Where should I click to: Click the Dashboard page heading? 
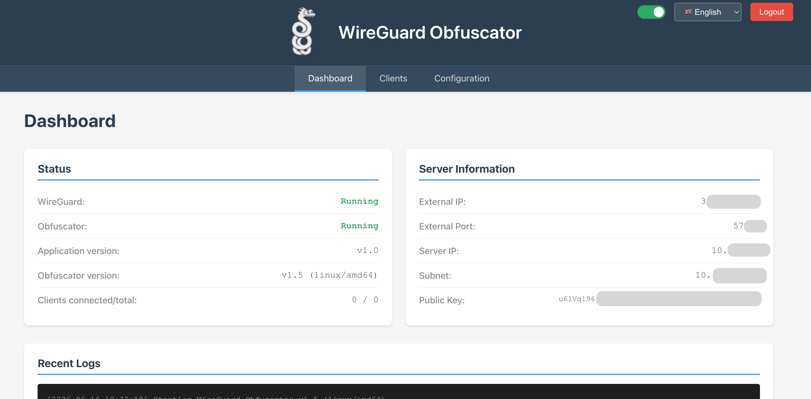point(70,121)
